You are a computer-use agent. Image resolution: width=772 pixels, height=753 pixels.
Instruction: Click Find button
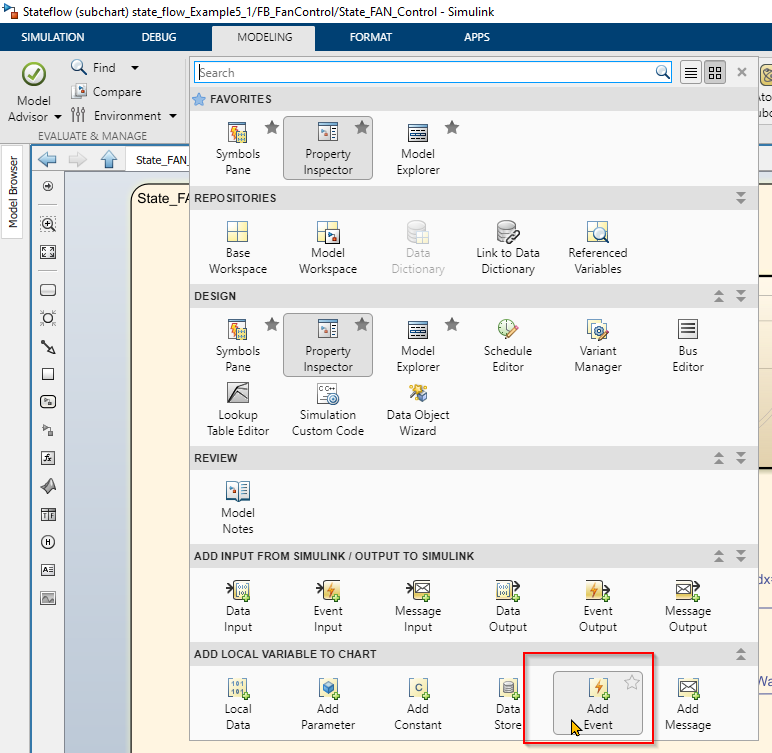coord(94,67)
